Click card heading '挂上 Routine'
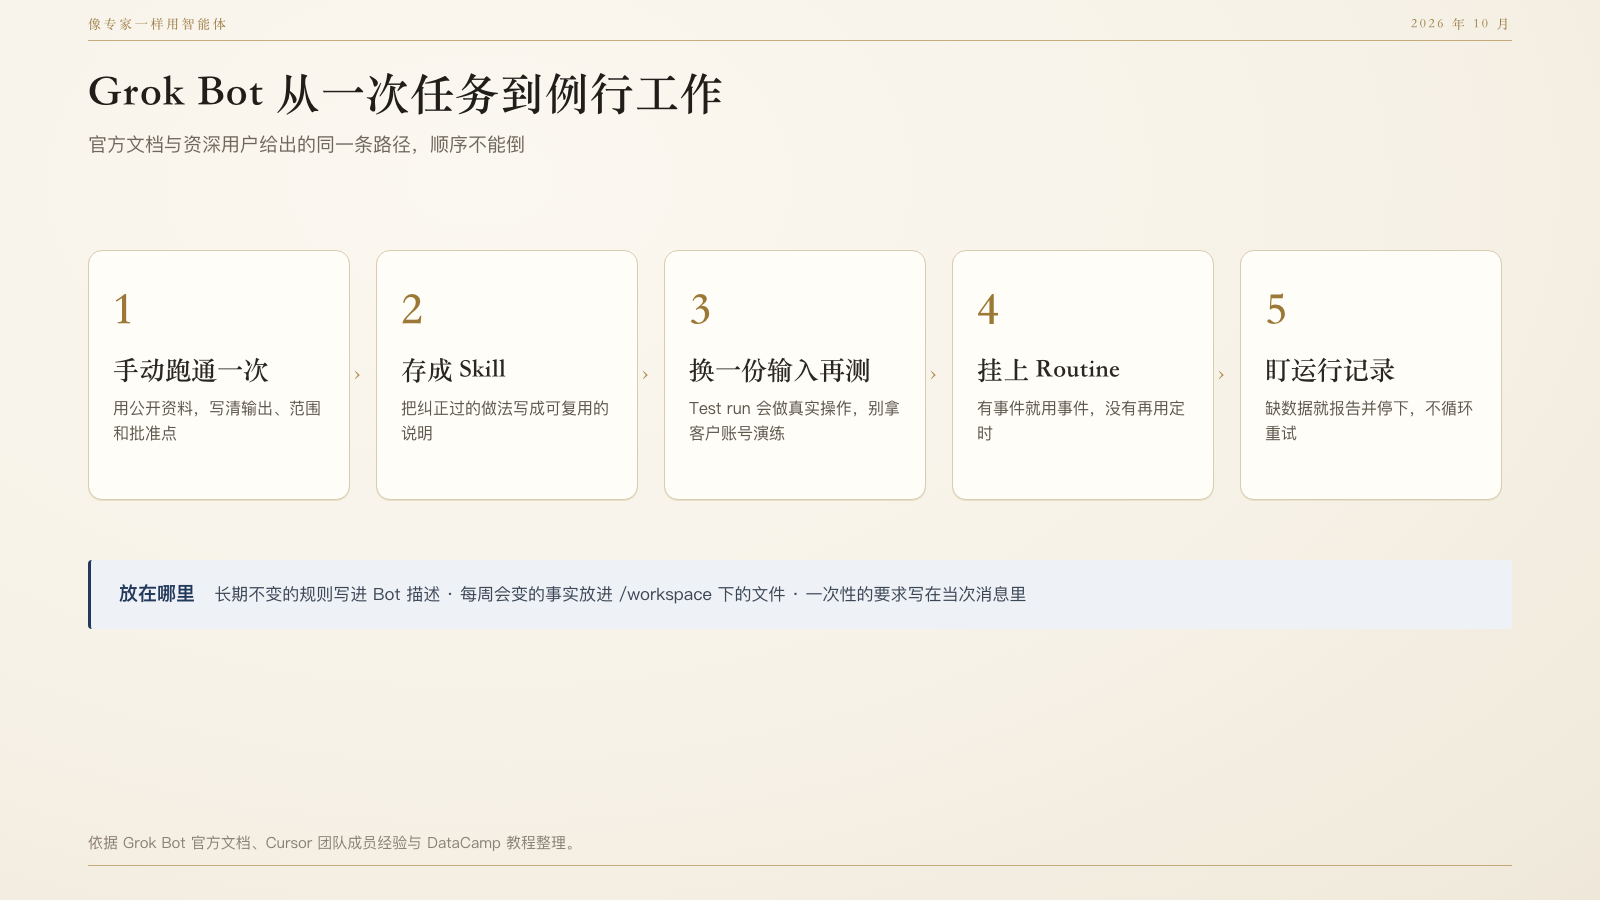Screen dimensions: 1600x900 [1048, 370]
